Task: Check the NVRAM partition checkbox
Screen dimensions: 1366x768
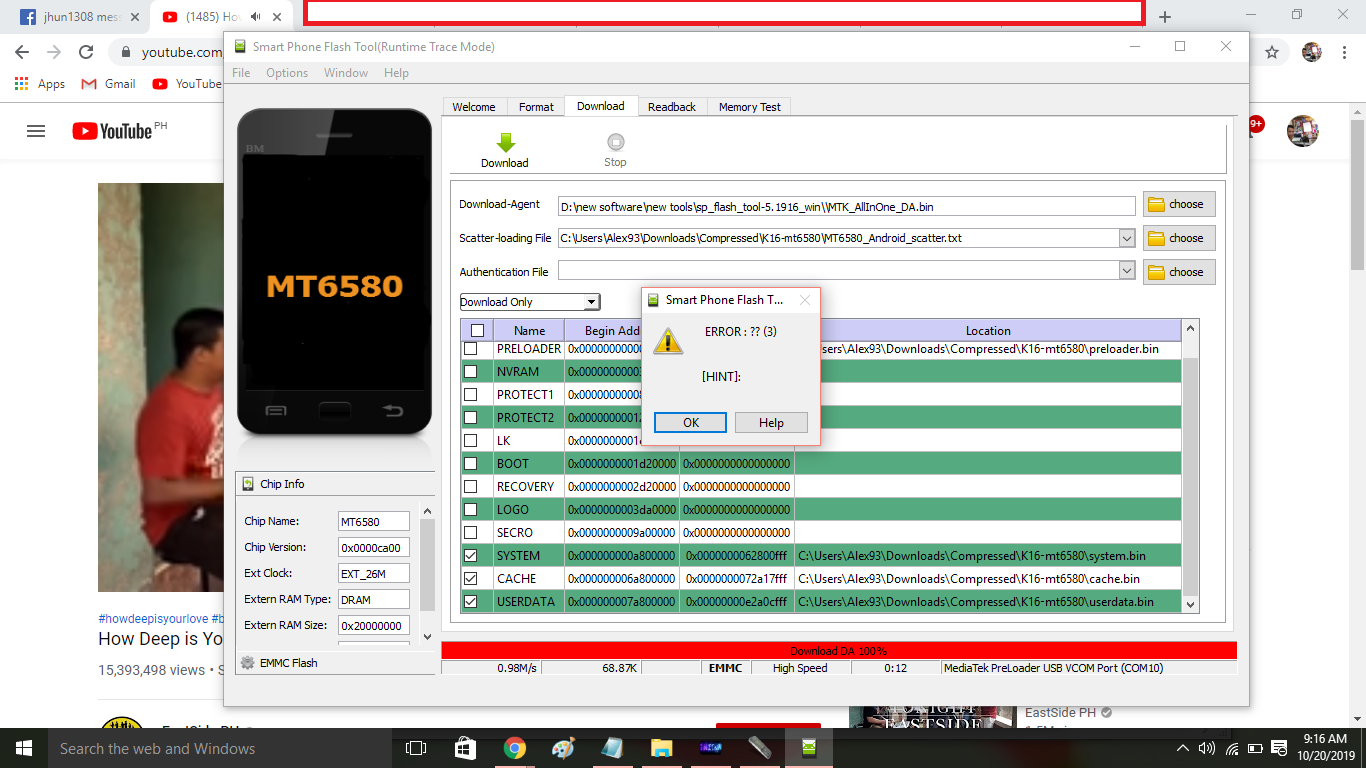Action: (470, 371)
